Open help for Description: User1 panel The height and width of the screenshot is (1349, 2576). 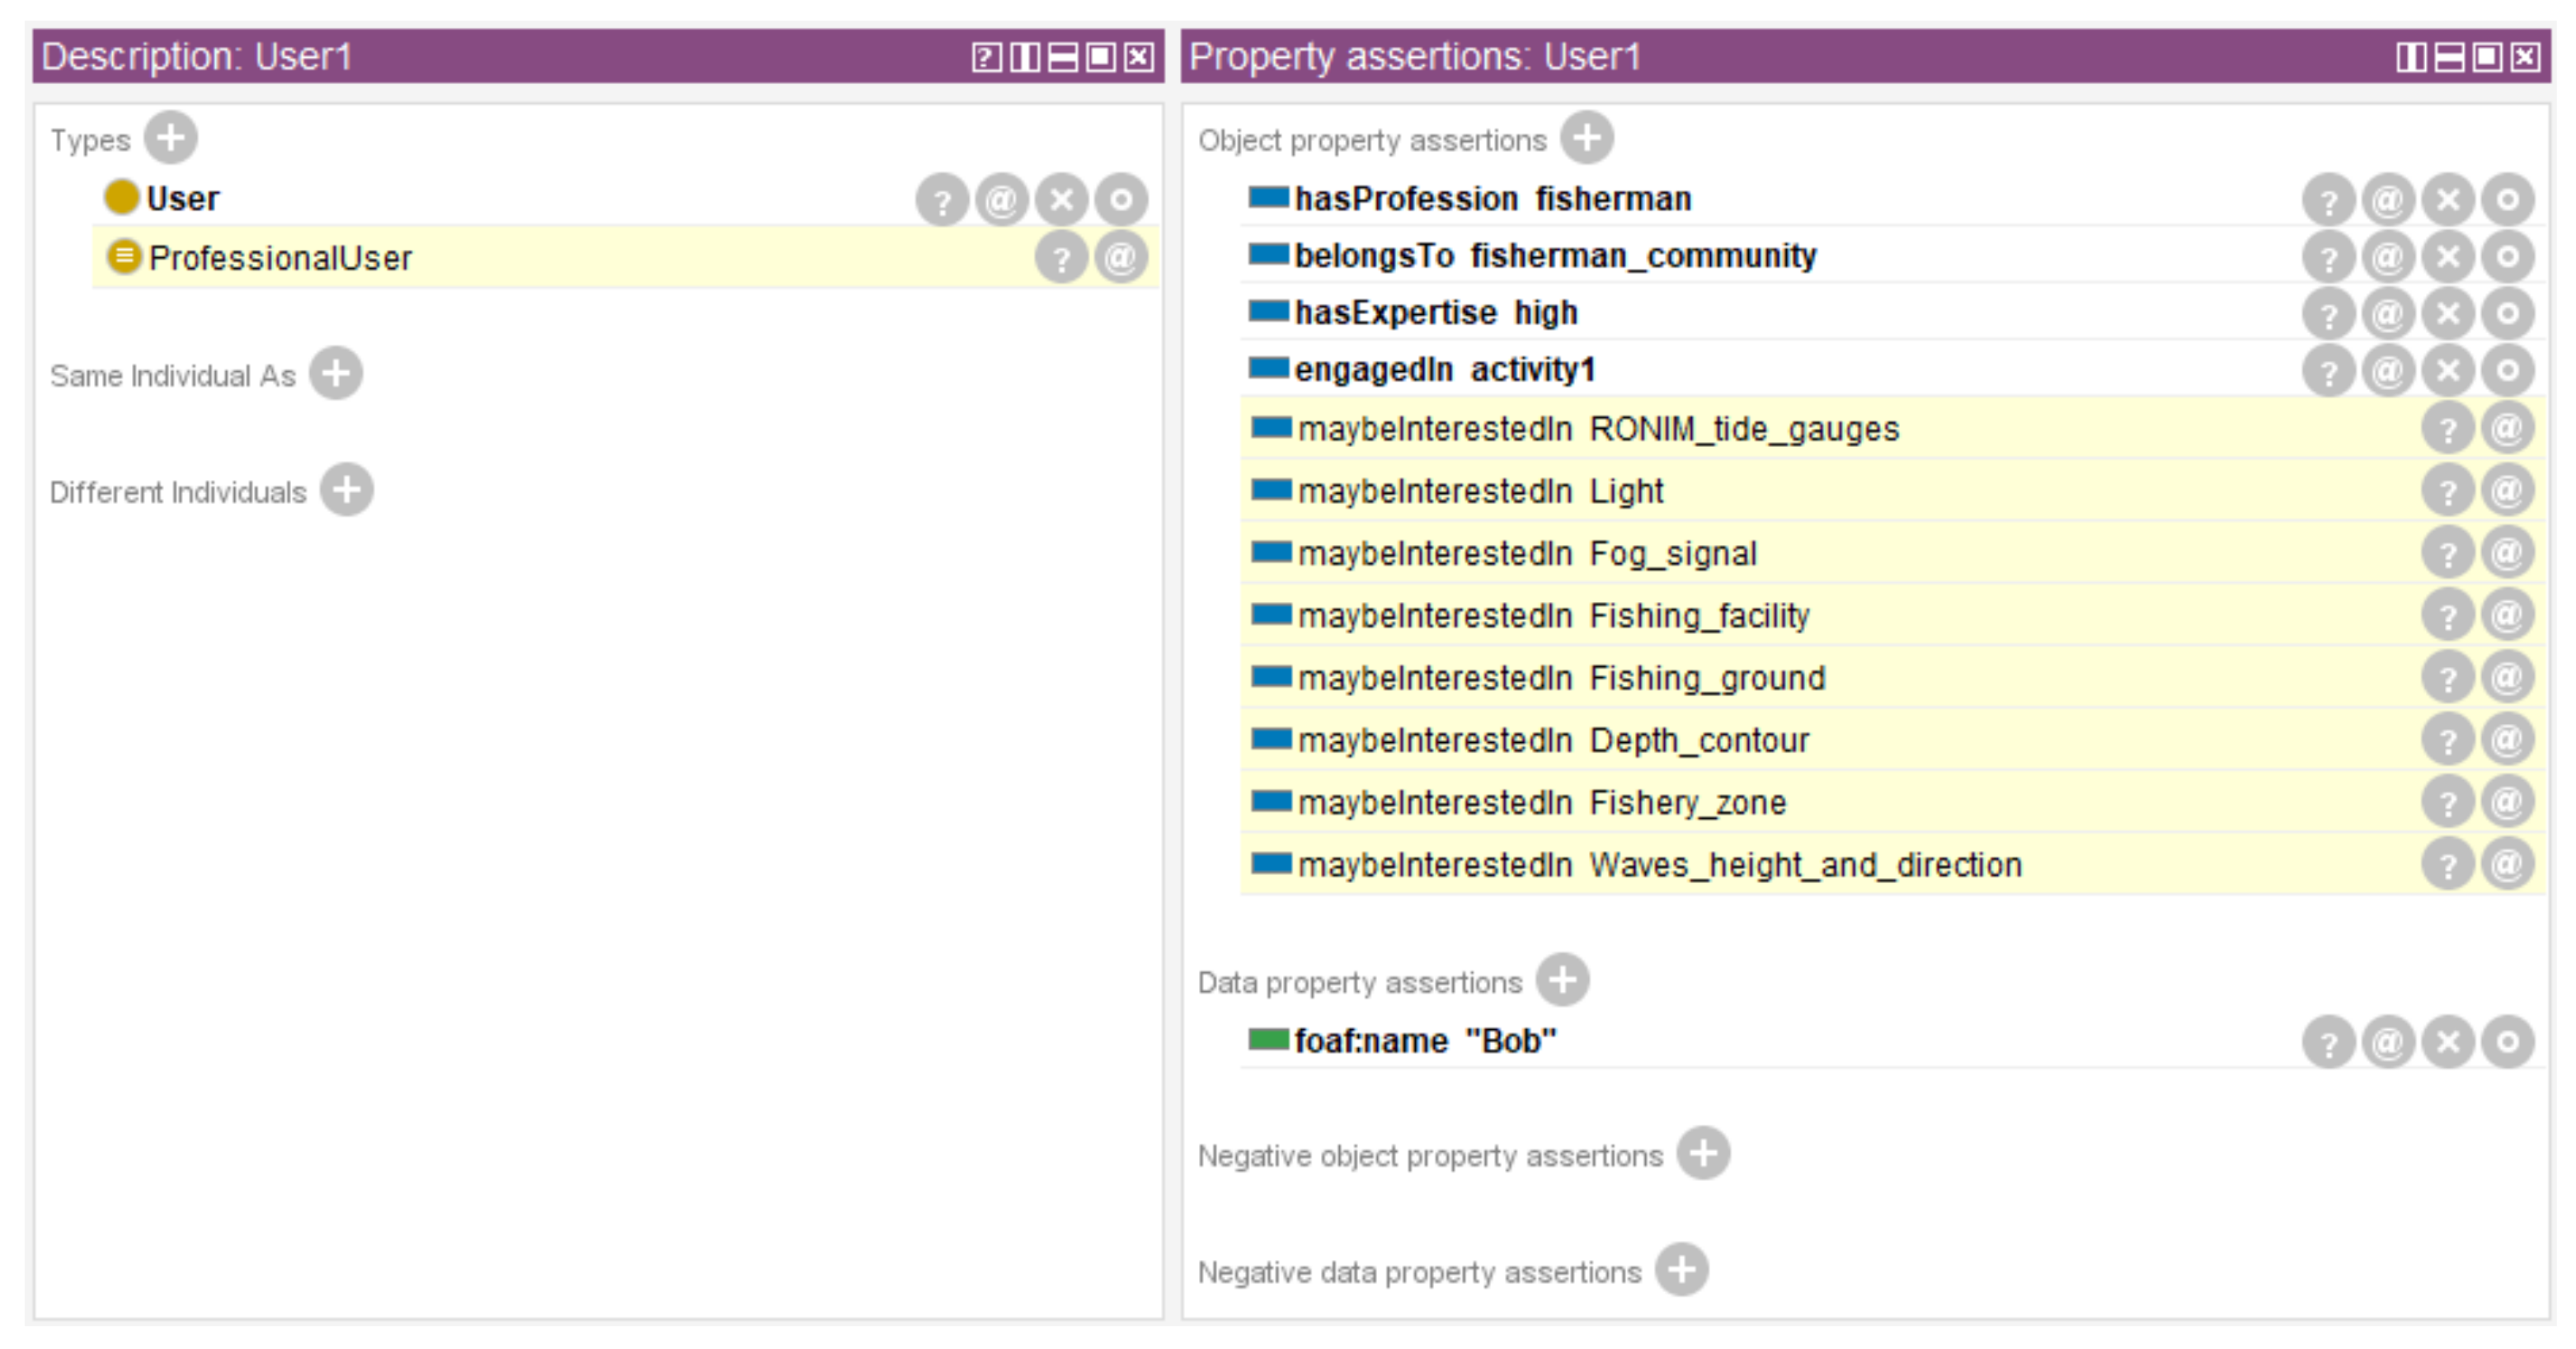click(x=986, y=57)
